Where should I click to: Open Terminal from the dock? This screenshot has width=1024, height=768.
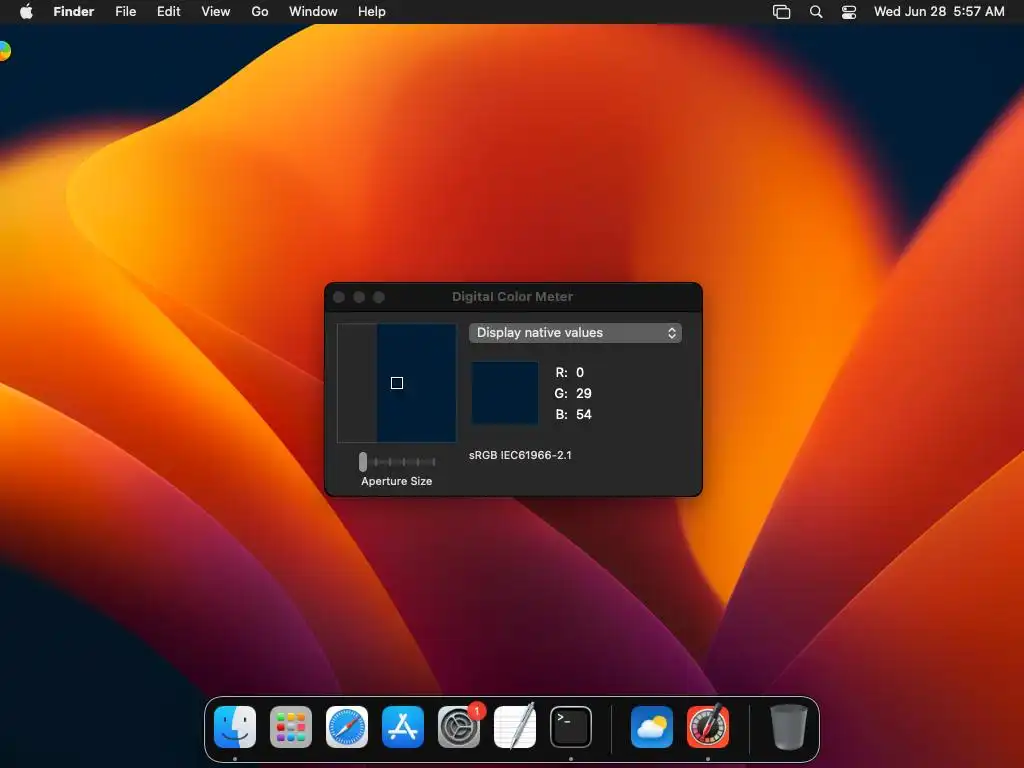(571, 726)
